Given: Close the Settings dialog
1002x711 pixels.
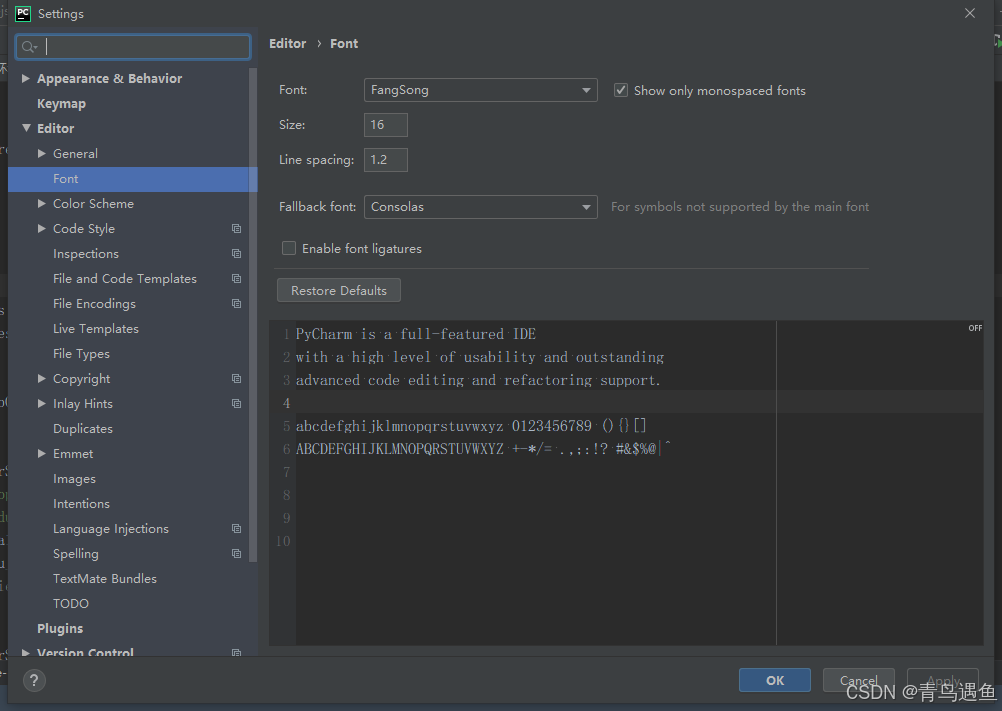Looking at the screenshot, I should point(969,13).
